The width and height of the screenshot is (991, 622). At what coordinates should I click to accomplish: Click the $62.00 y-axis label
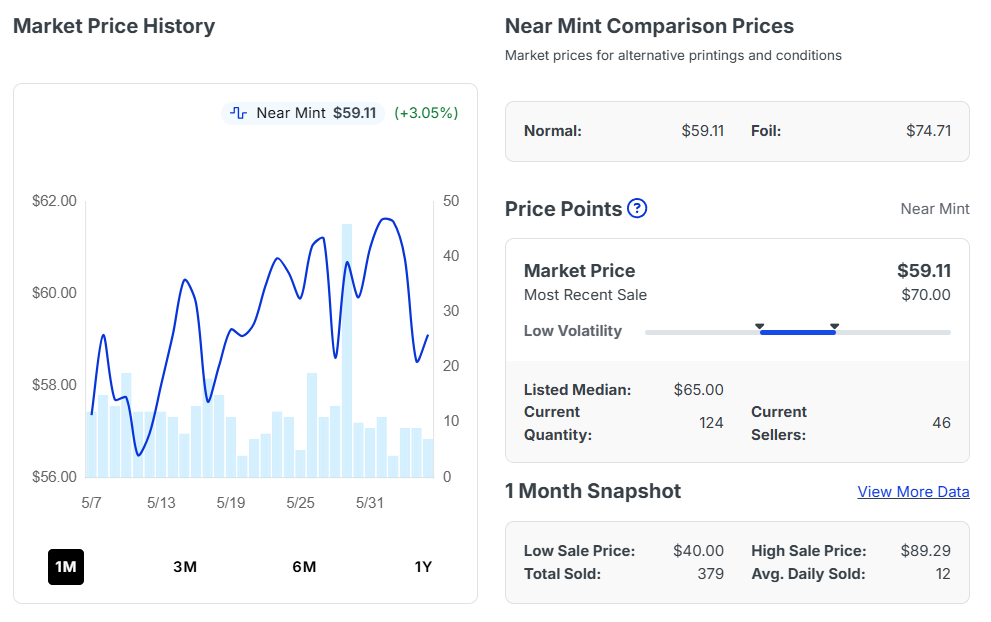(54, 201)
